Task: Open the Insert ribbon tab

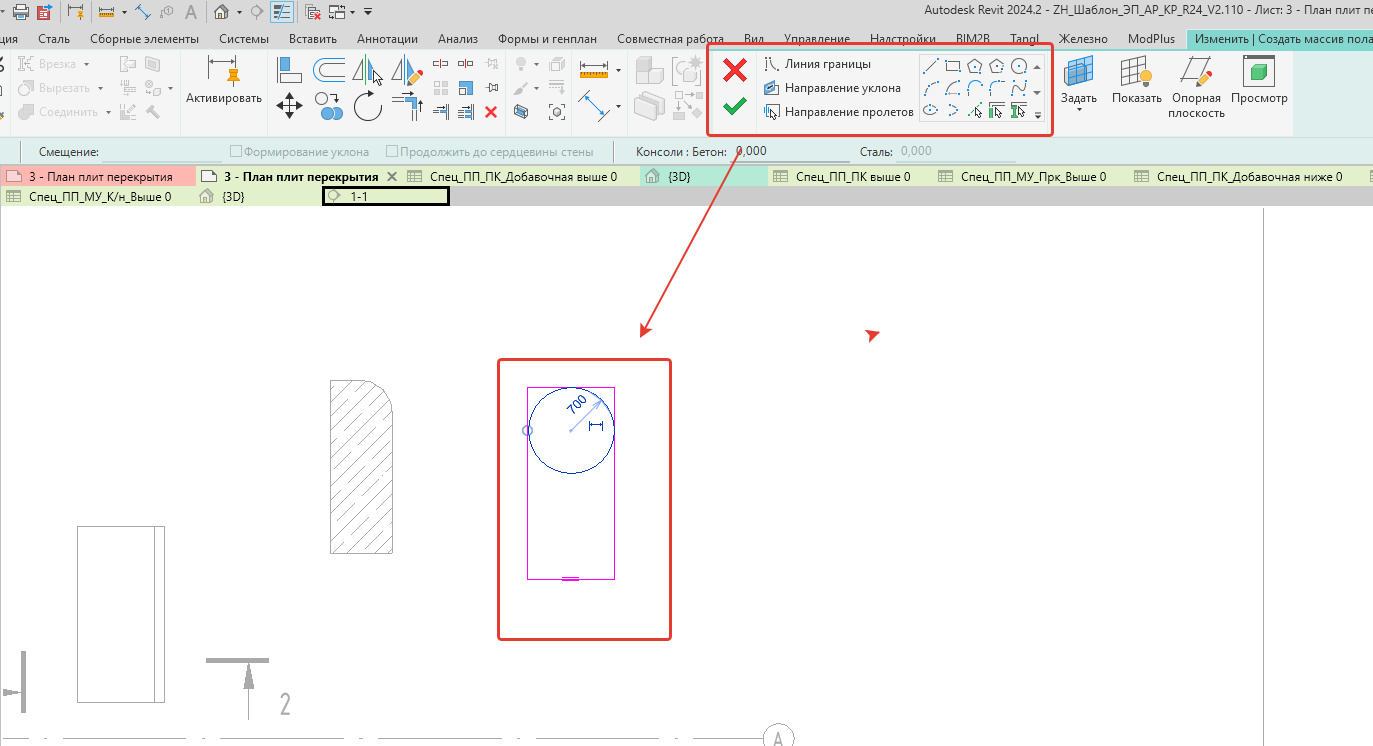Action: pos(312,39)
